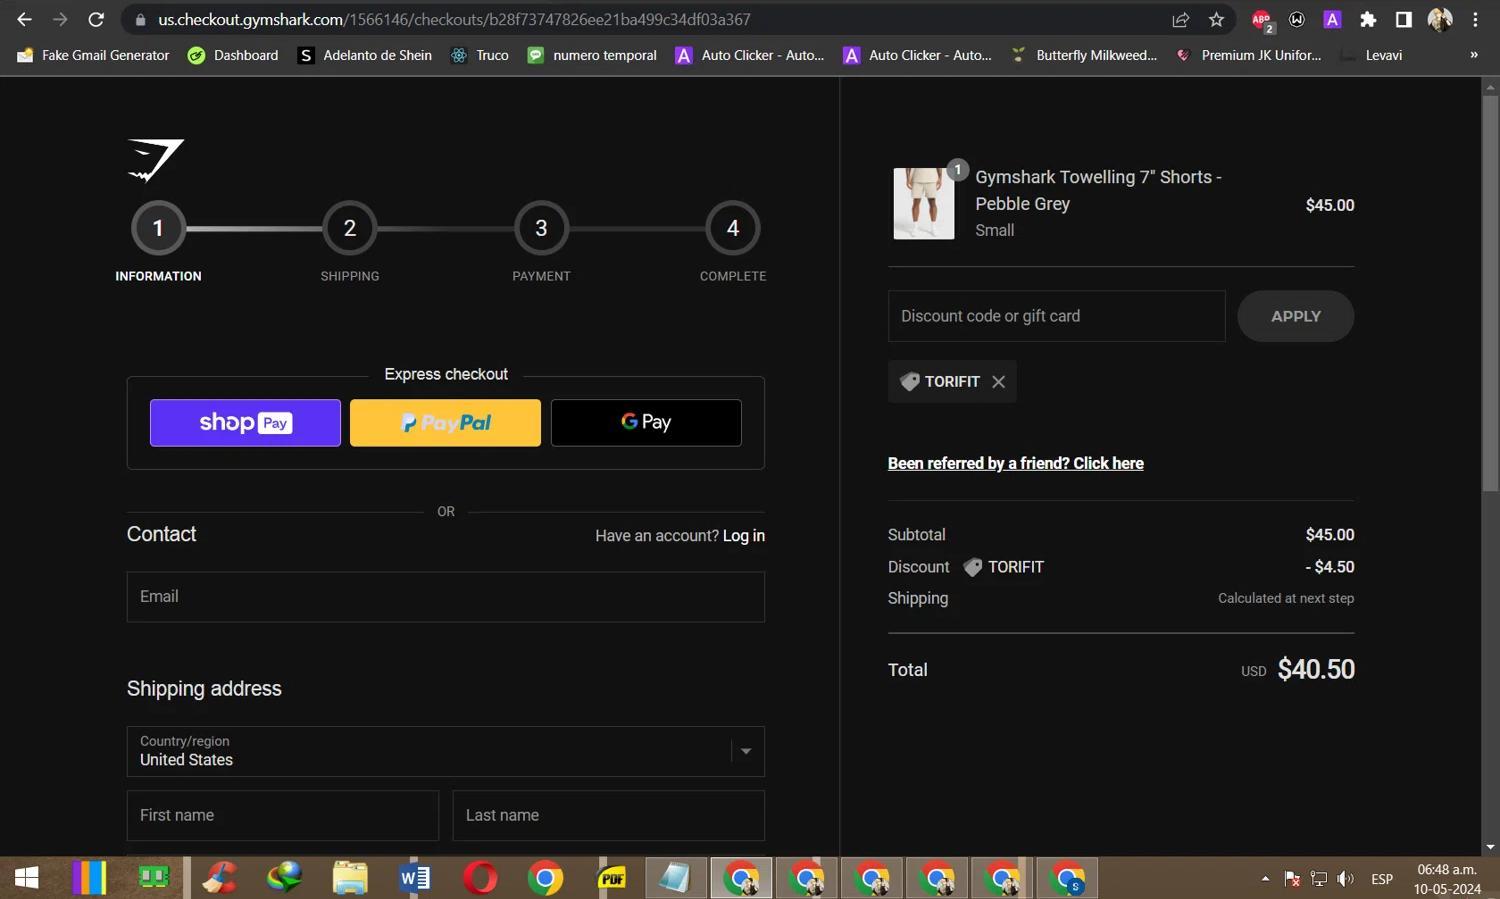
Task: Open the Adelanto de Shein bookmark
Action: click(365, 55)
